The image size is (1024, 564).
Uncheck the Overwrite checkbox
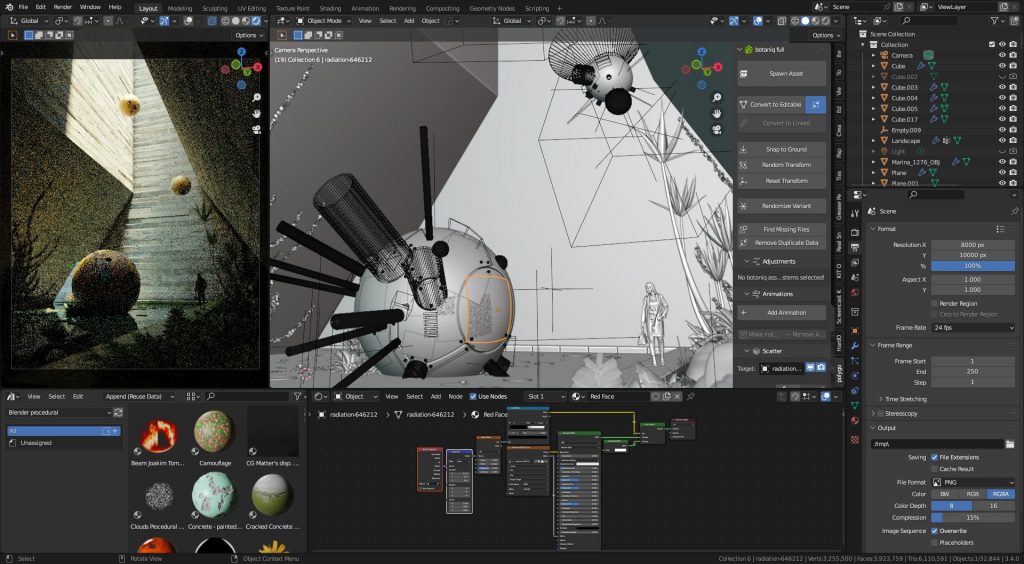[x=935, y=531]
